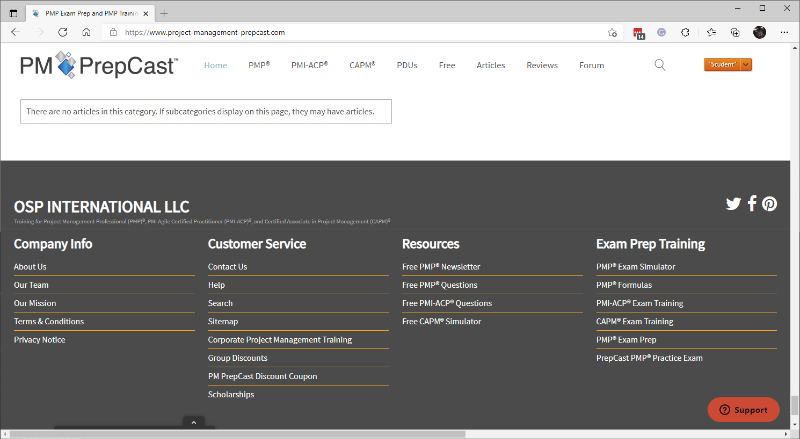Add page to favorites star icon

click(612, 33)
